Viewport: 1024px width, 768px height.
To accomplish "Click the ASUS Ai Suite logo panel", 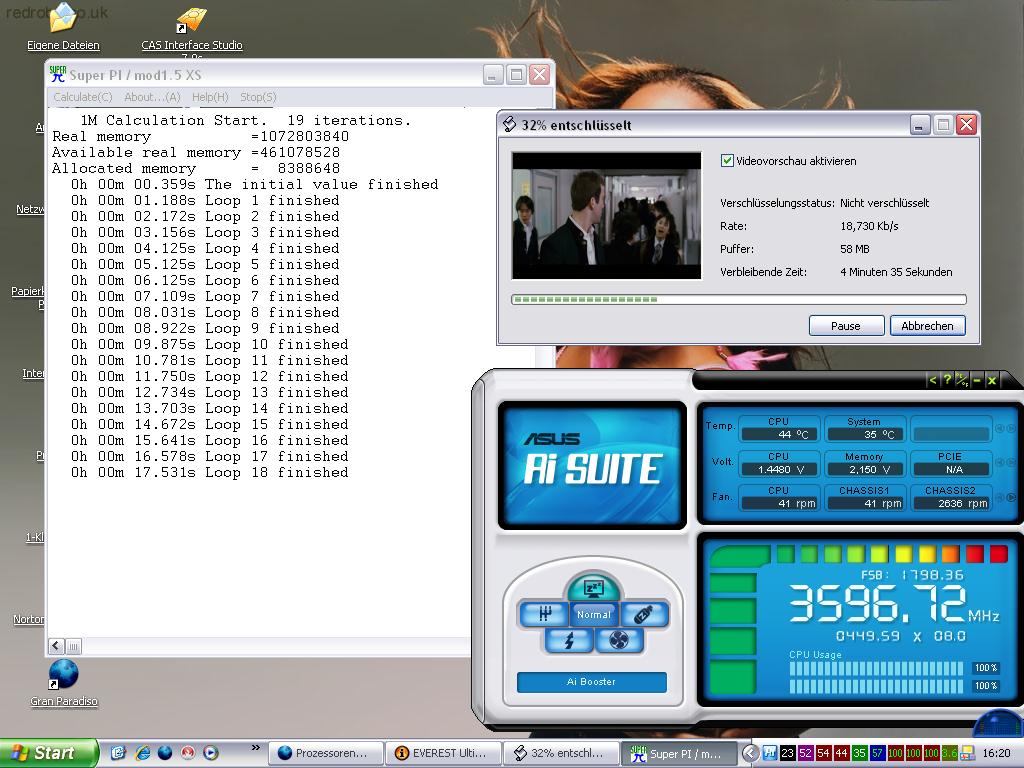I will pos(592,465).
